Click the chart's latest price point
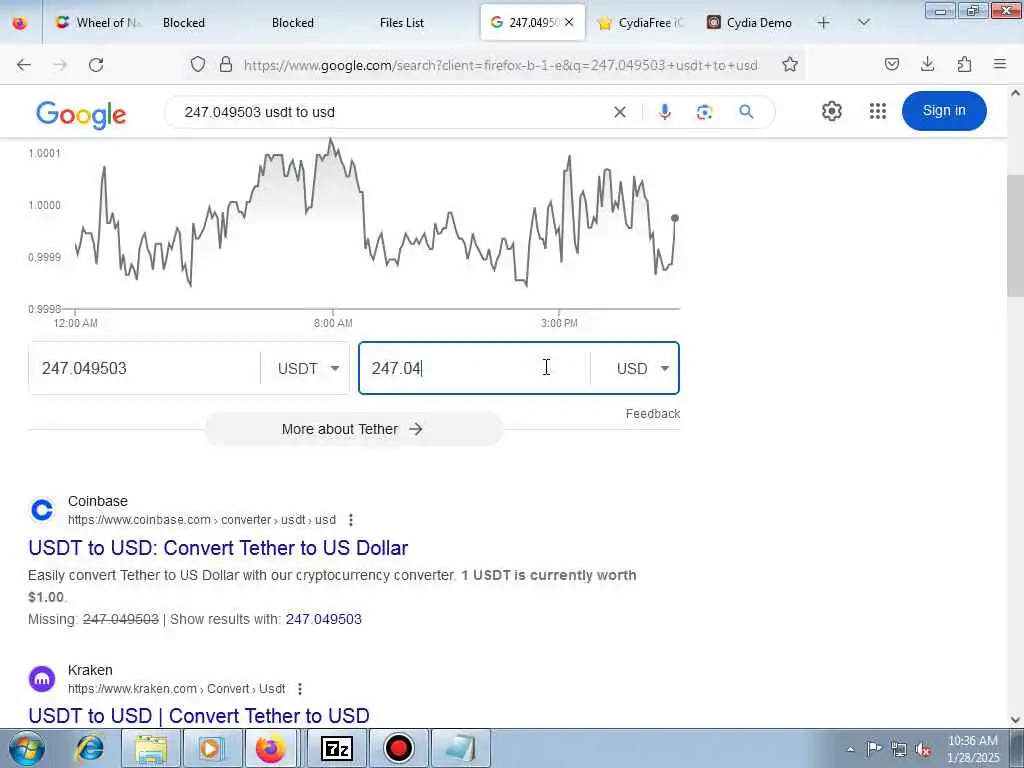This screenshot has width=1024, height=768. click(675, 218)
